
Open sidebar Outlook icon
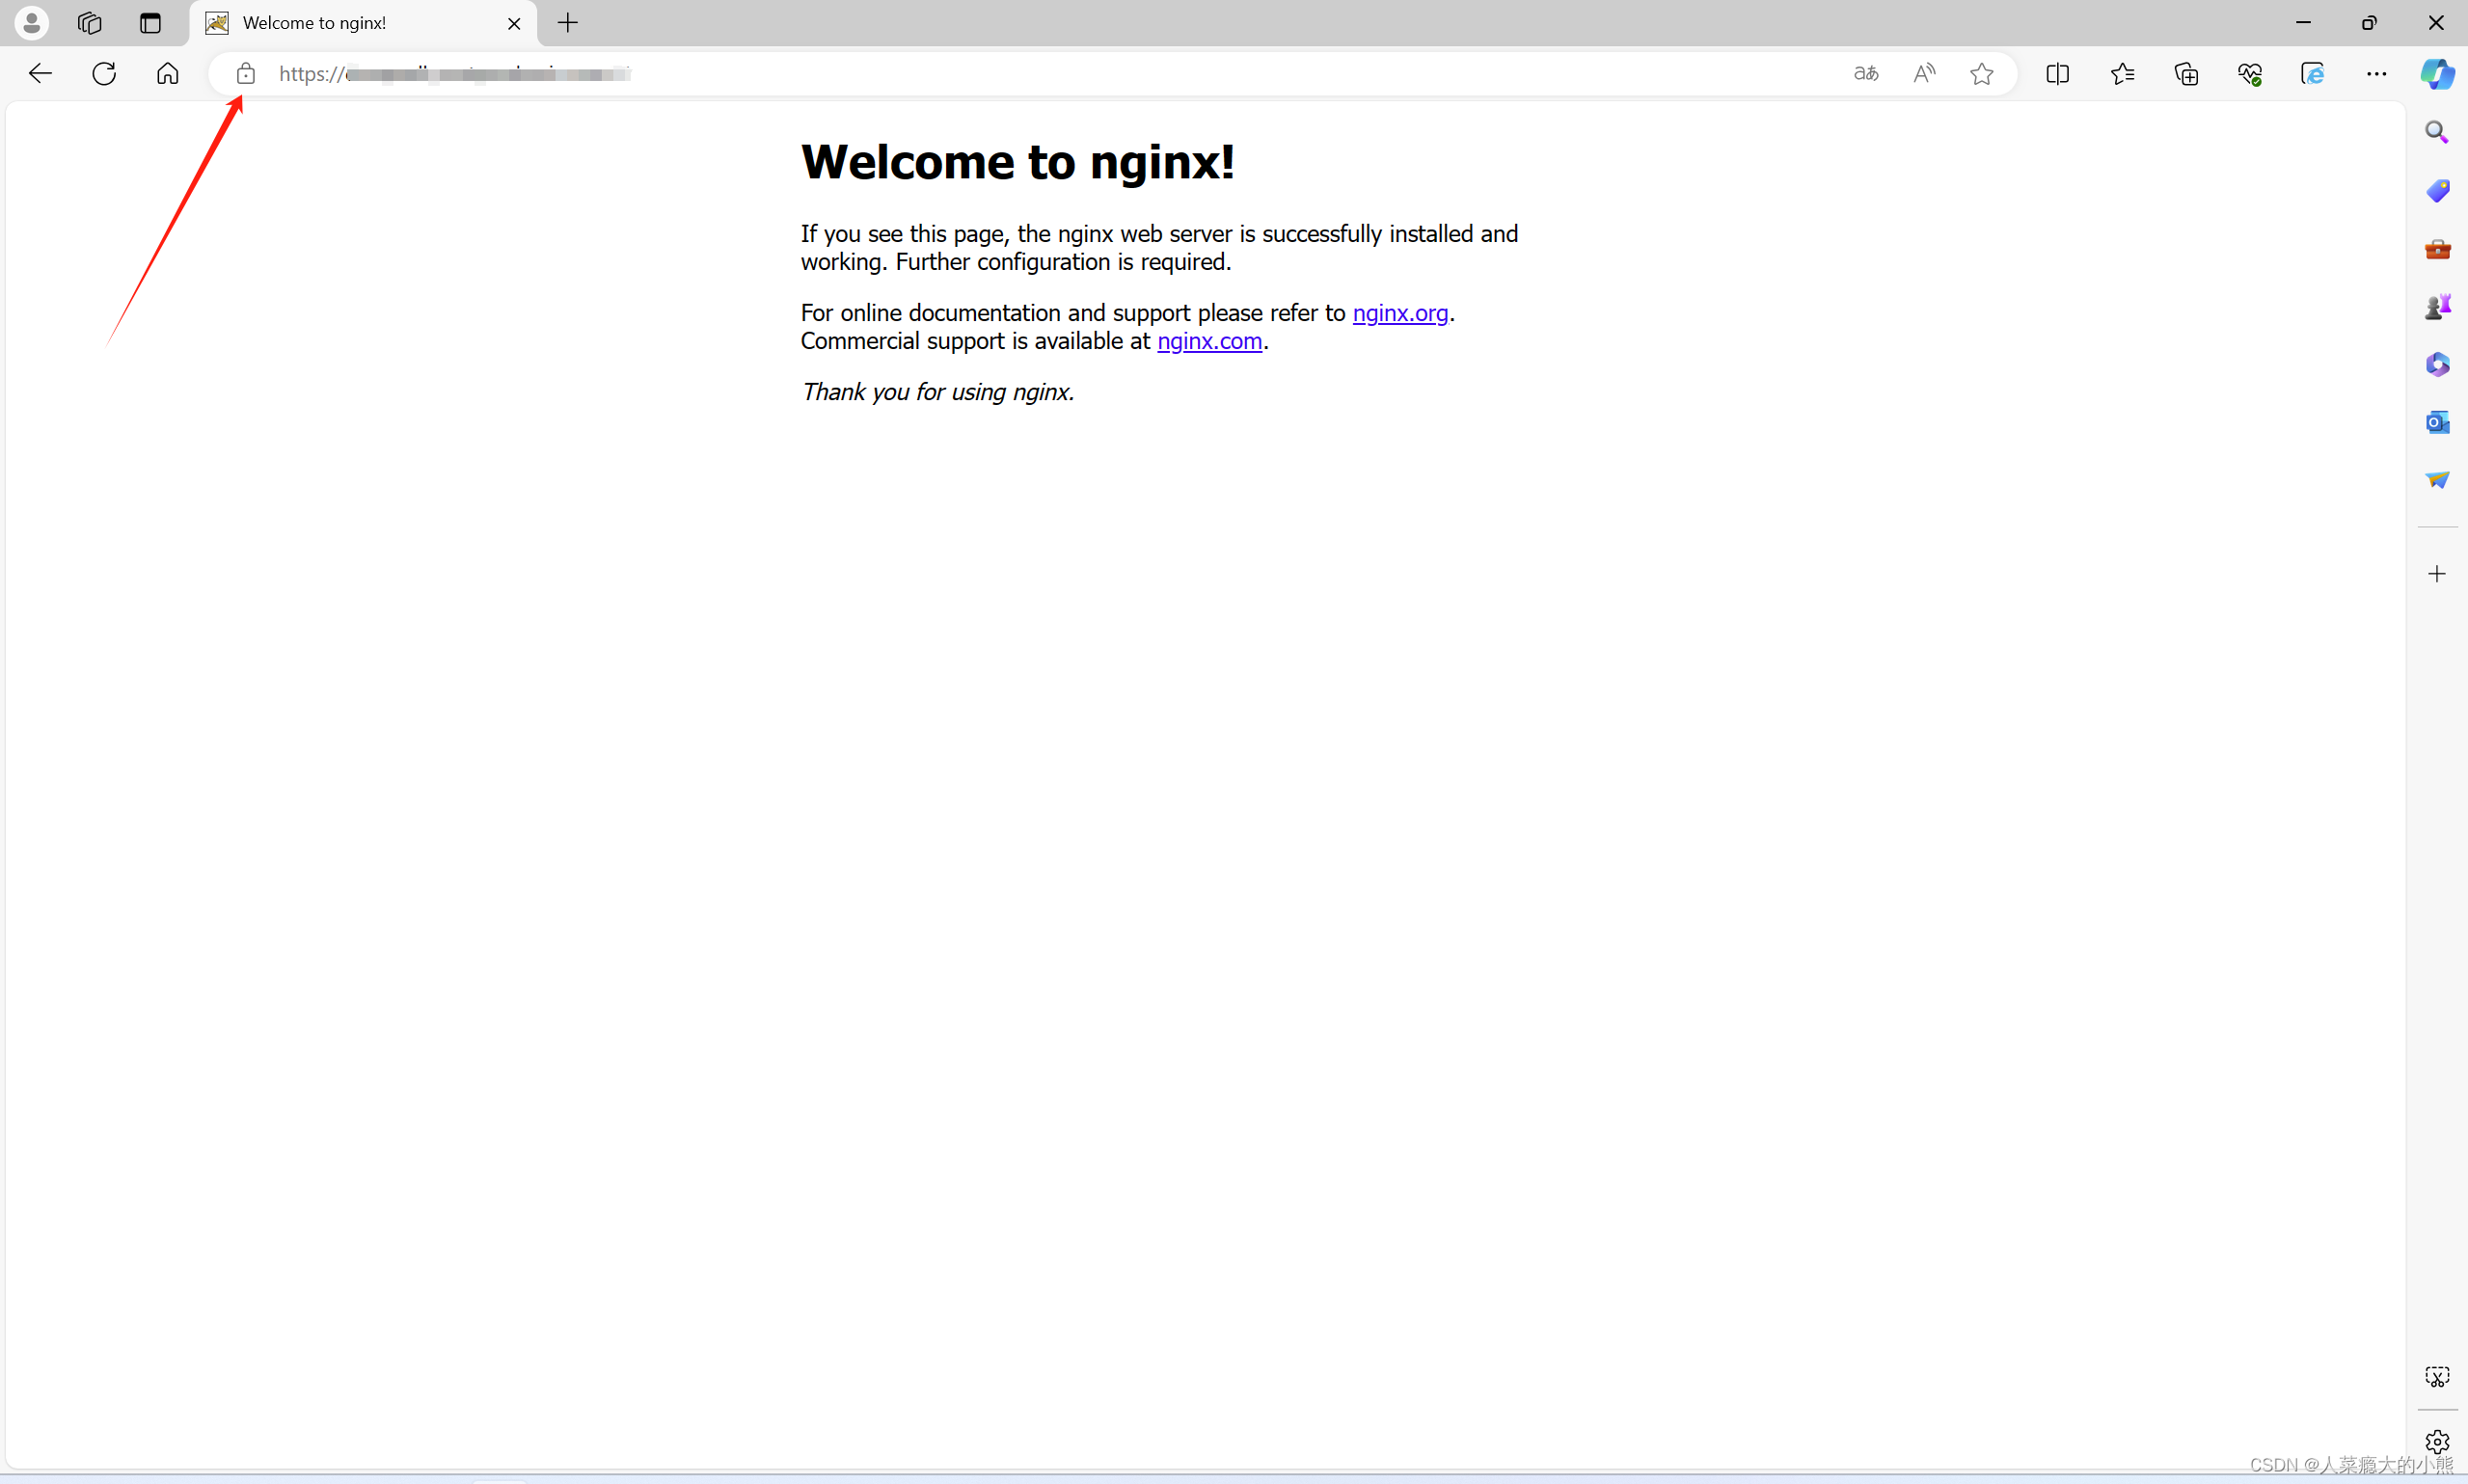pos(2437,422)
